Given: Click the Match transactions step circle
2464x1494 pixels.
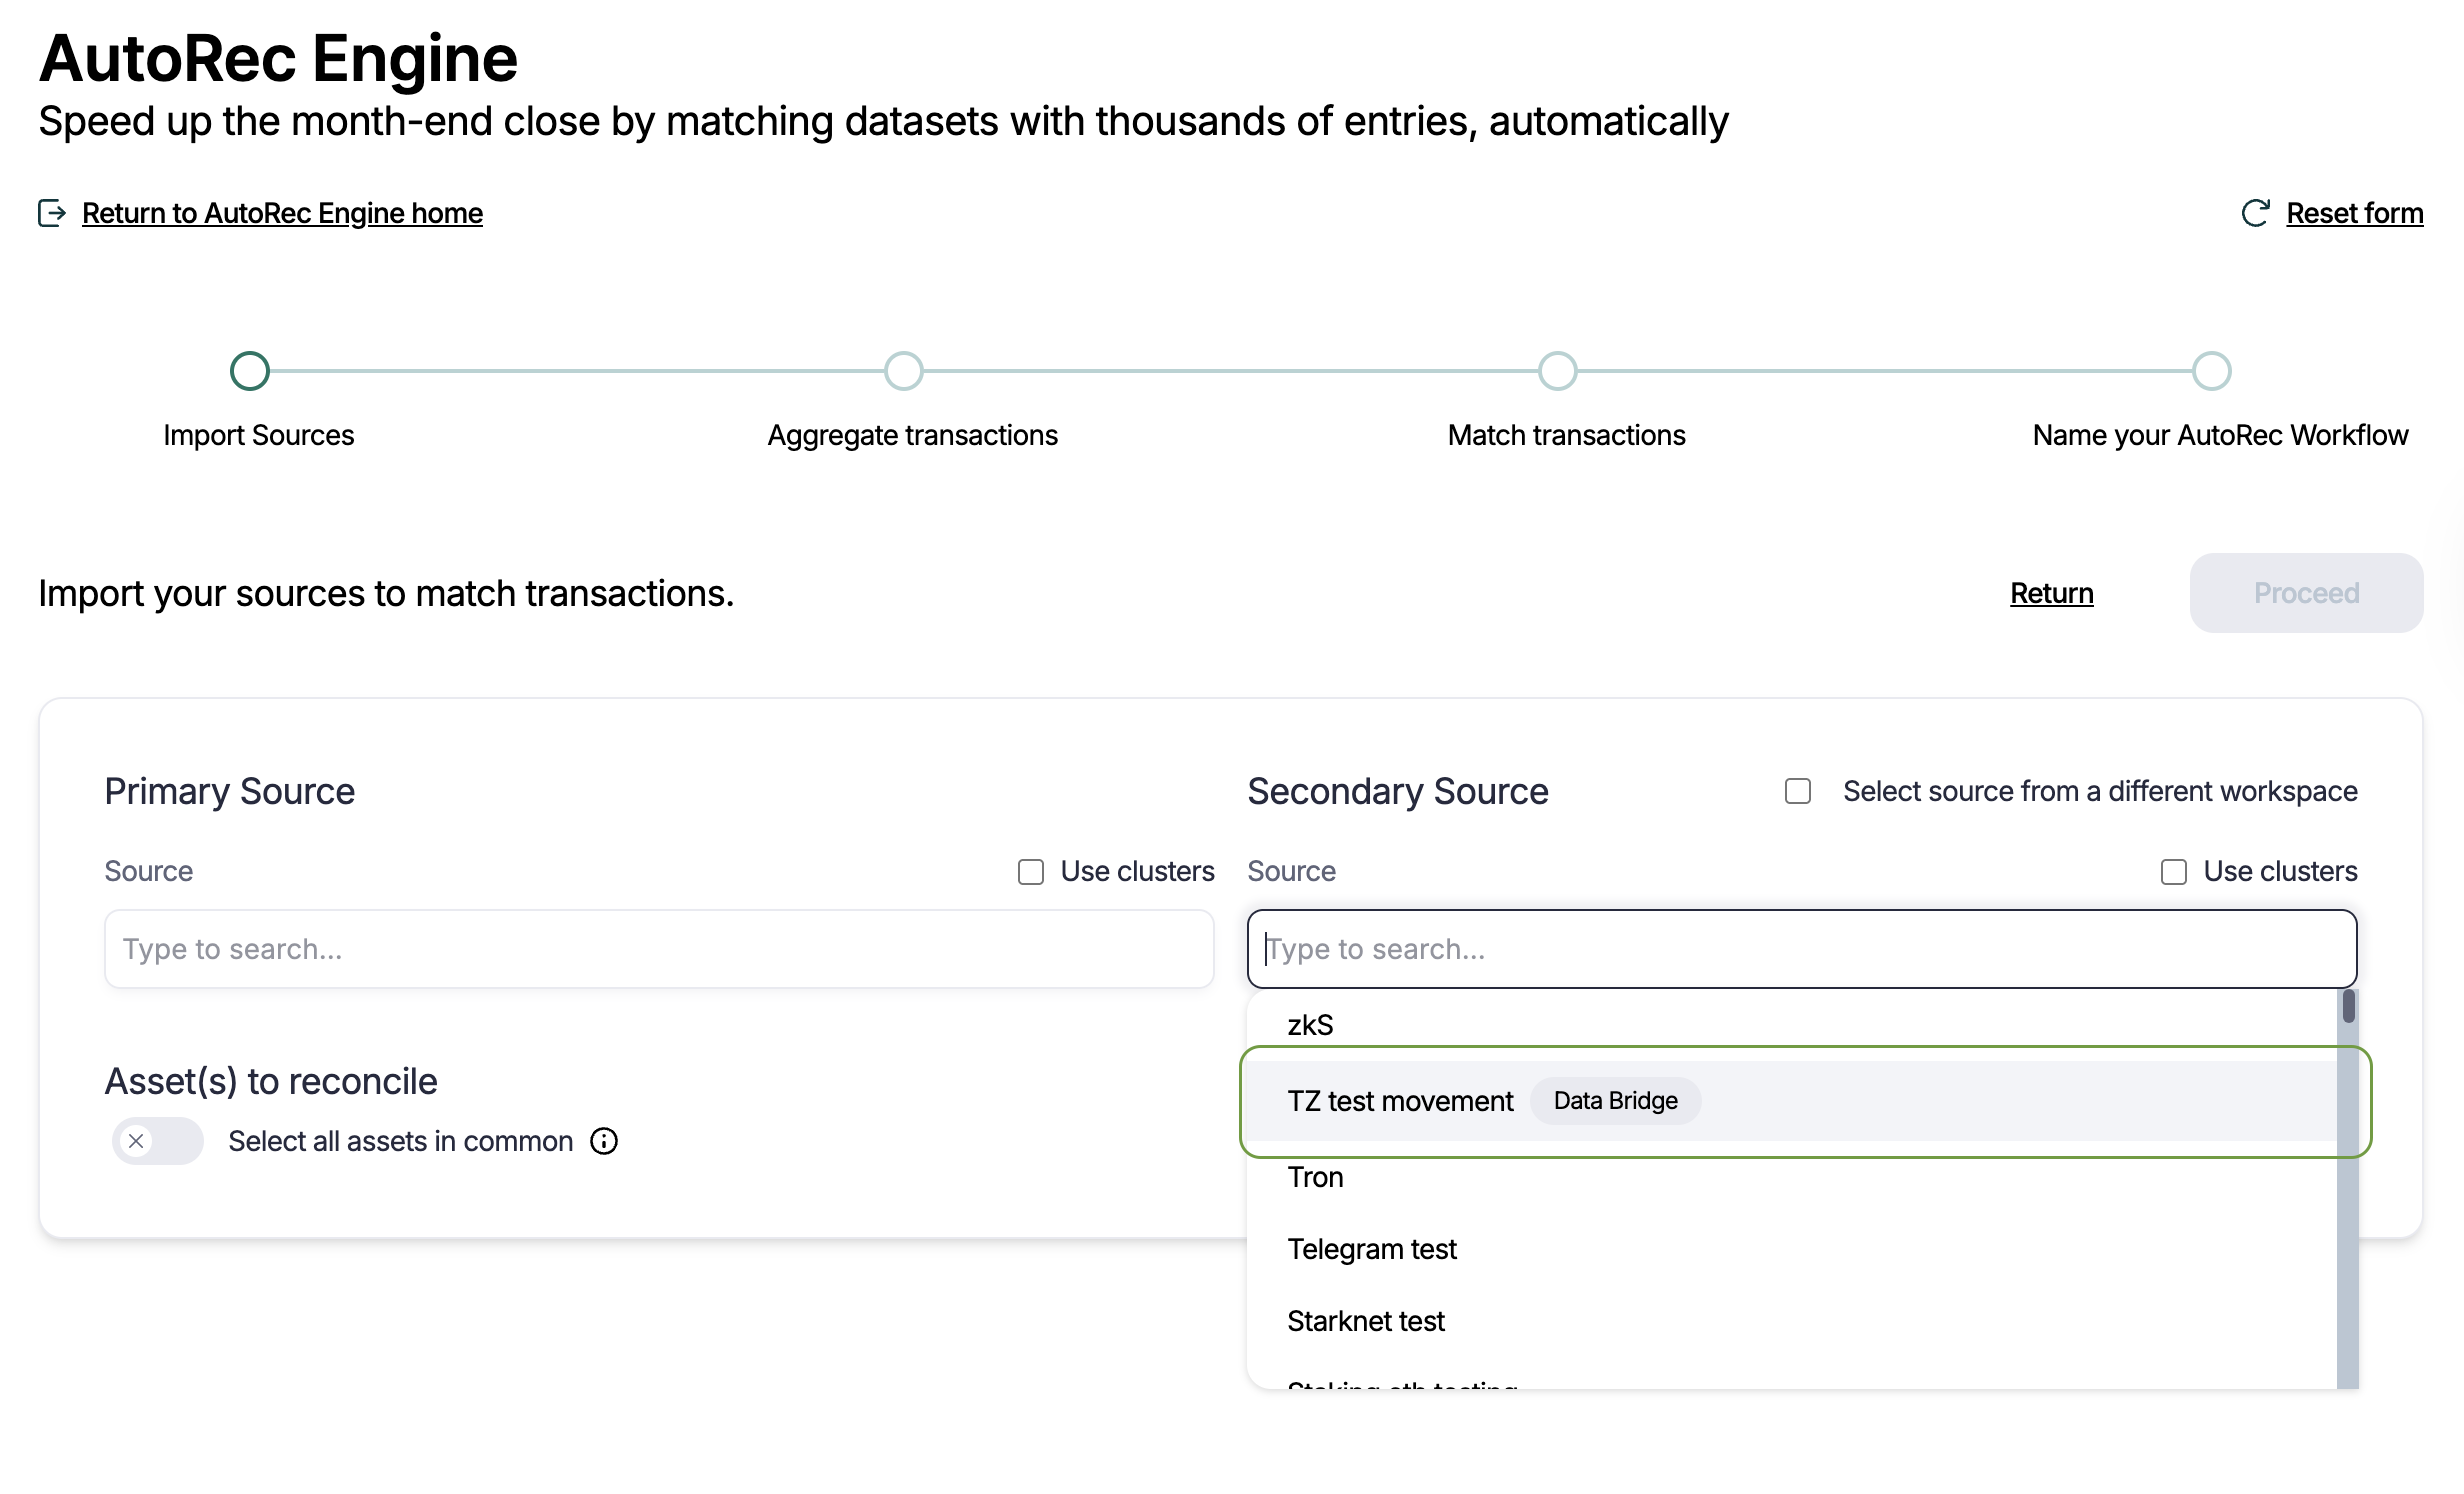Looking at the screenshot, I should coord(1557,371).
